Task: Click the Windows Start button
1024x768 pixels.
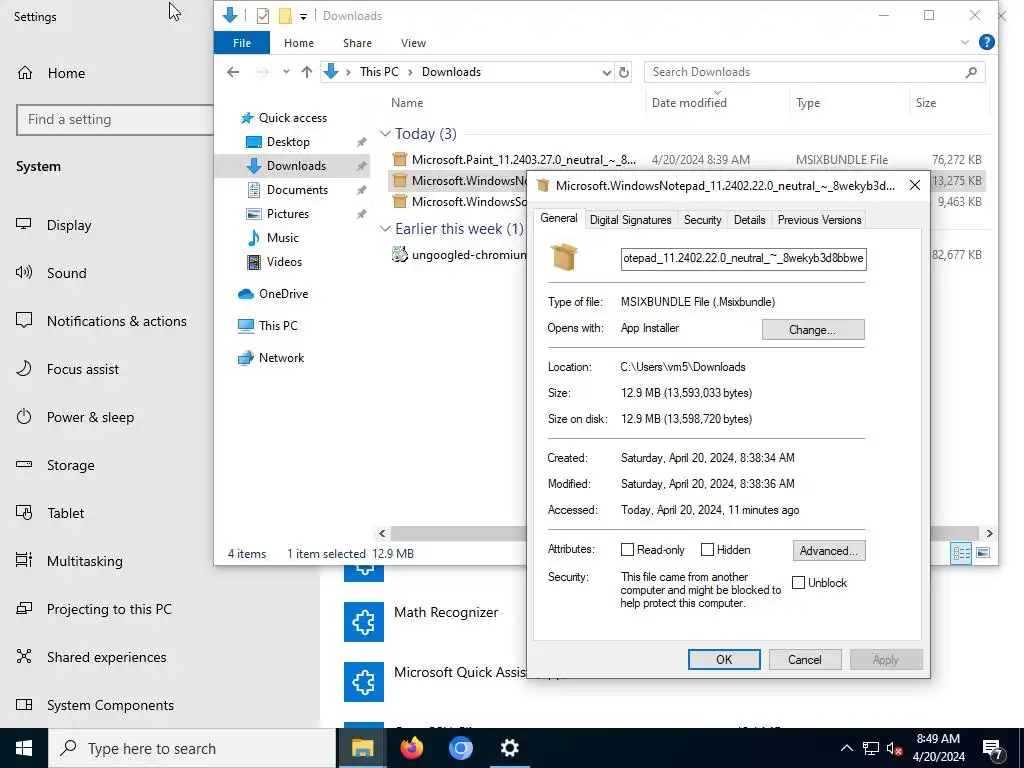Action: point(24,748)
